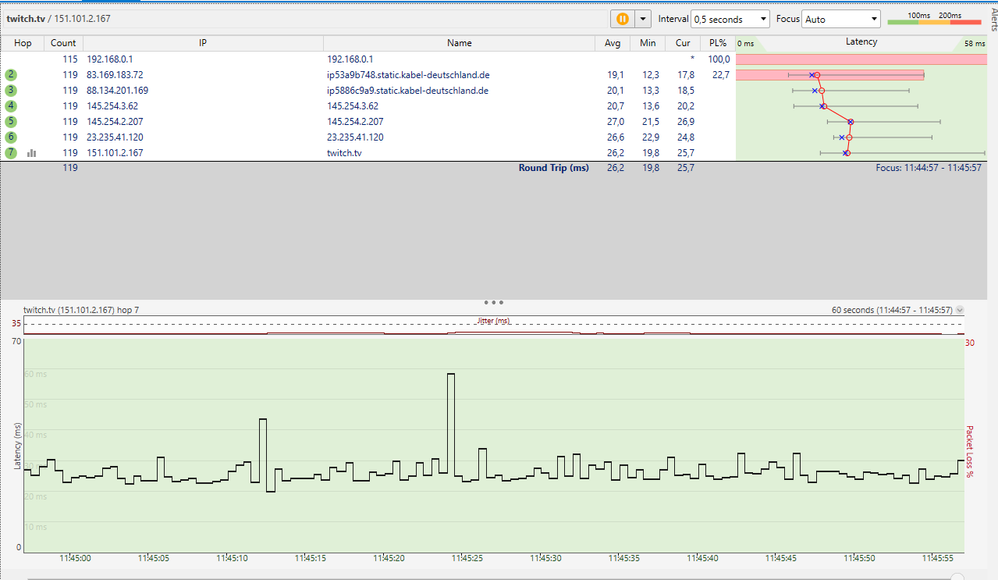The width and height of the screenshot is (998, 580).
Task: Click the 100,0 packet loss value
Action: (x=719, y=59)
